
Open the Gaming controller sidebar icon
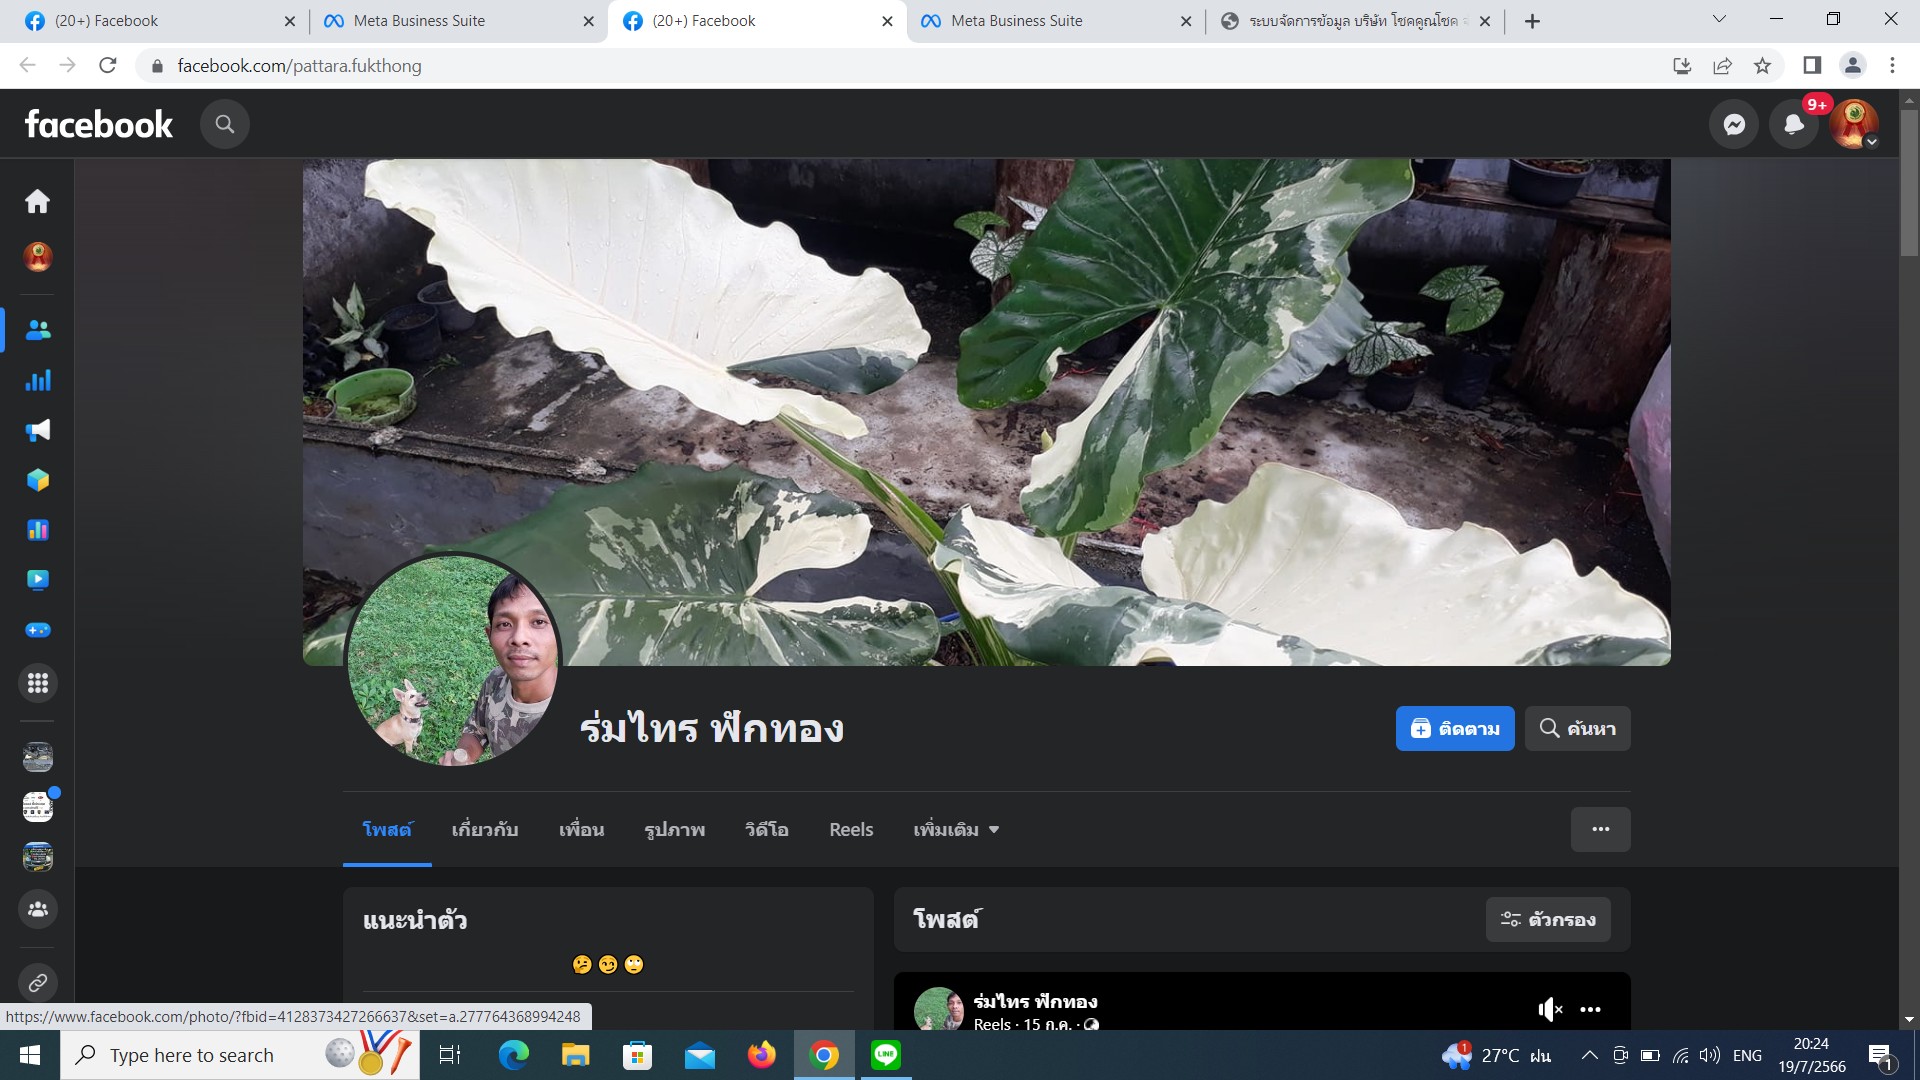(37, 630)
